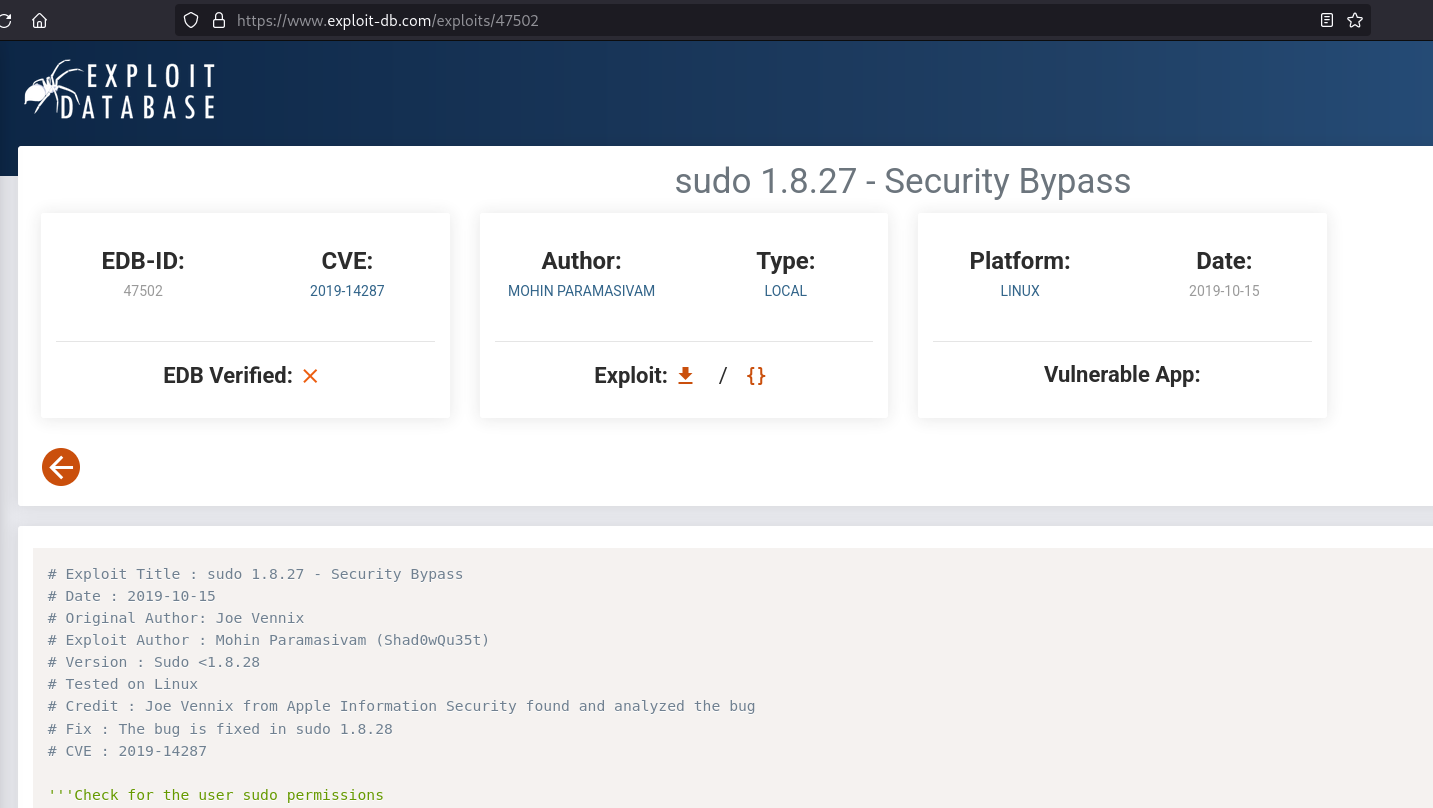Reload the page with refresh button
Image resolution: width=1433 pixels, height=808 pixels.
point(6,20)
